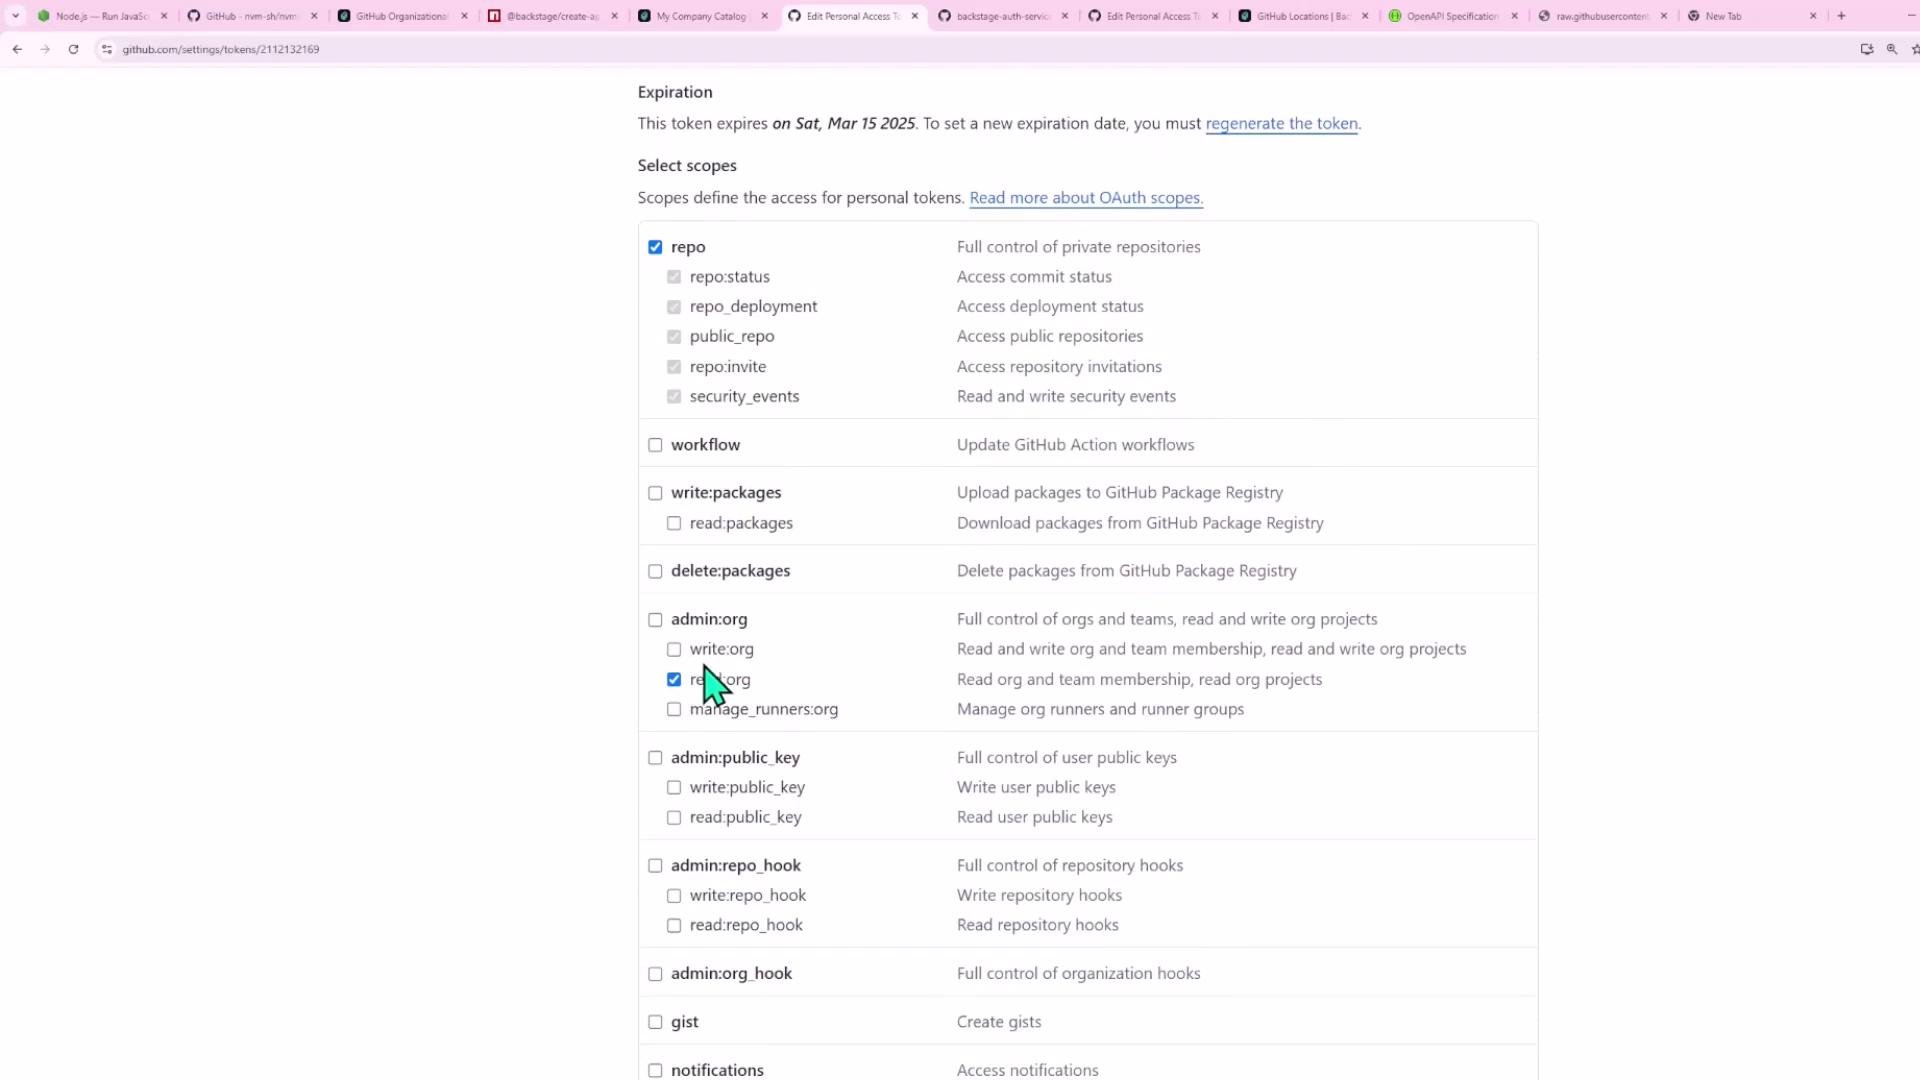1920x1080 pixels.
Task: Open the tab search dropdown arrow
Action: 15,16
